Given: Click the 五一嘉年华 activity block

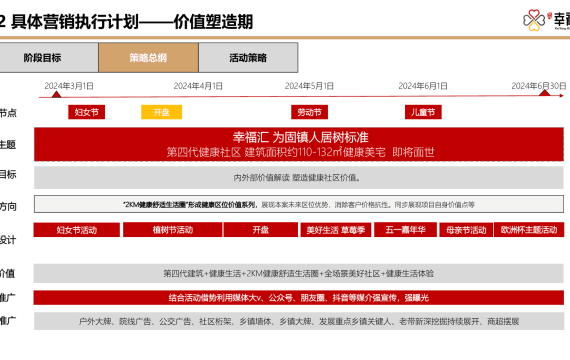Looking at the screenshot, I should point(405,230).
